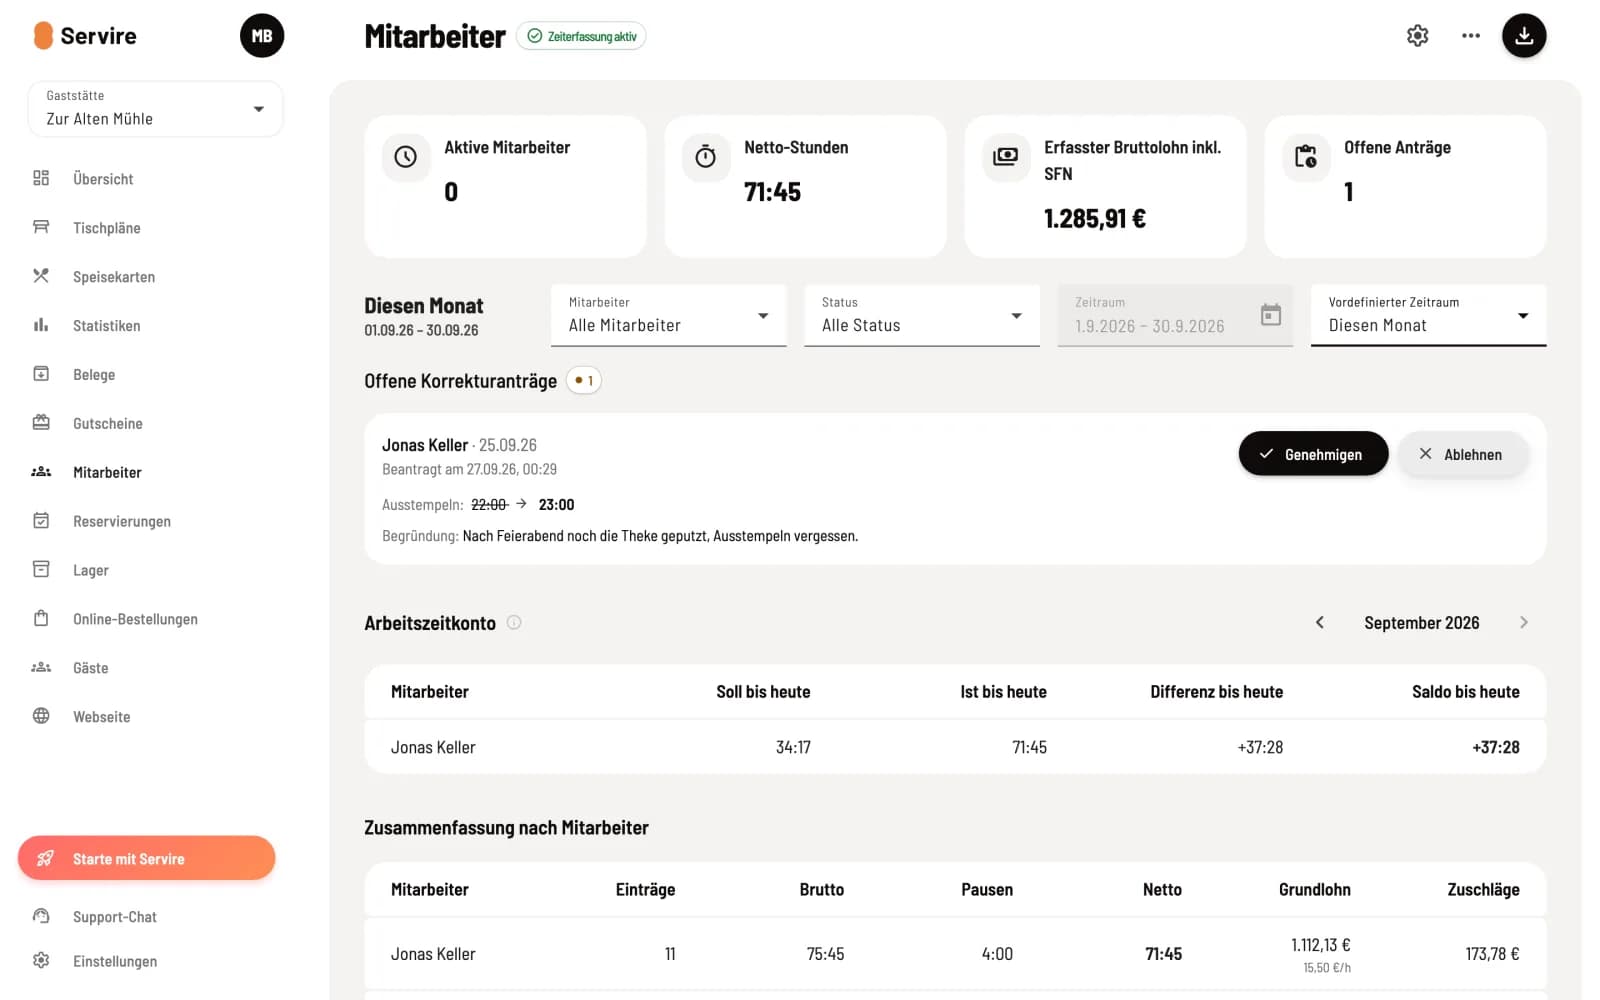Image resolution: width=1600 pixels, height=1000 pixels.
Task: Click the calendar icon in Zeitraum field
Action: 1270,315
